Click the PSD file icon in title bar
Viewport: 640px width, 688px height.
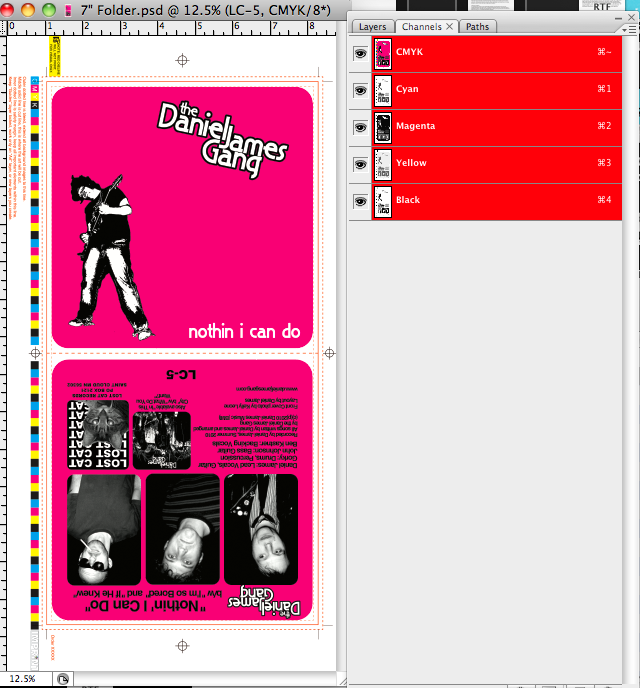67,9
